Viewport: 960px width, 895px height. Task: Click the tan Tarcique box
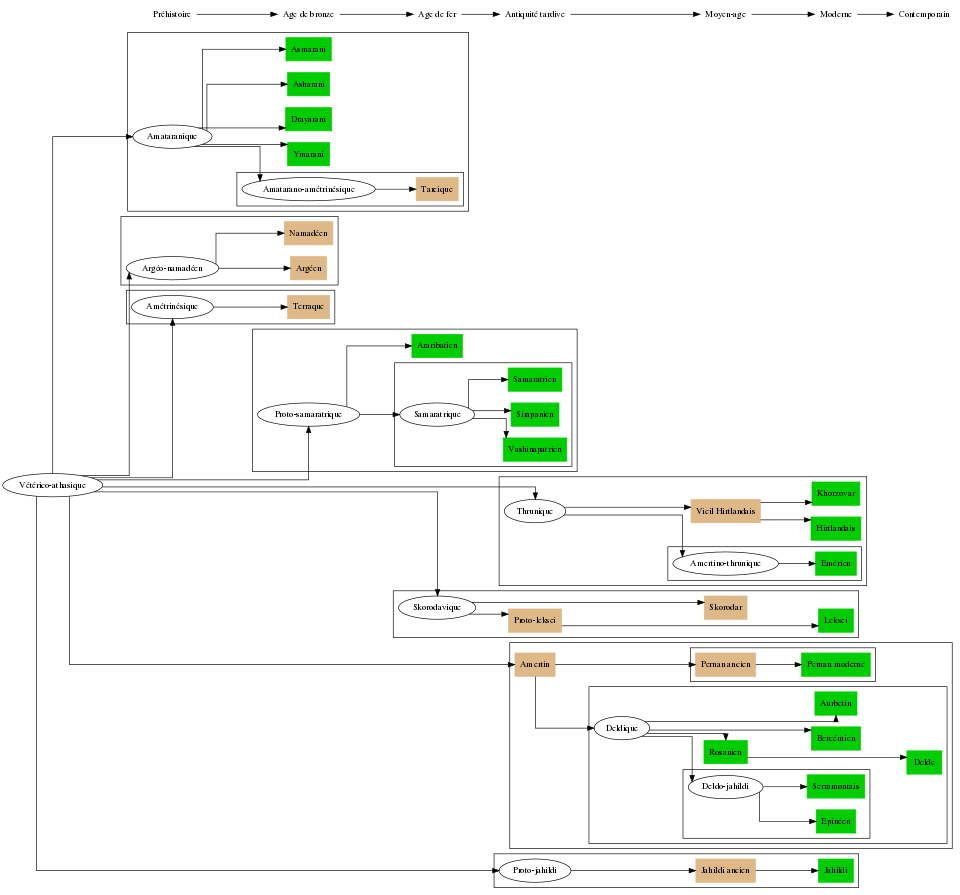click(437, 189)
